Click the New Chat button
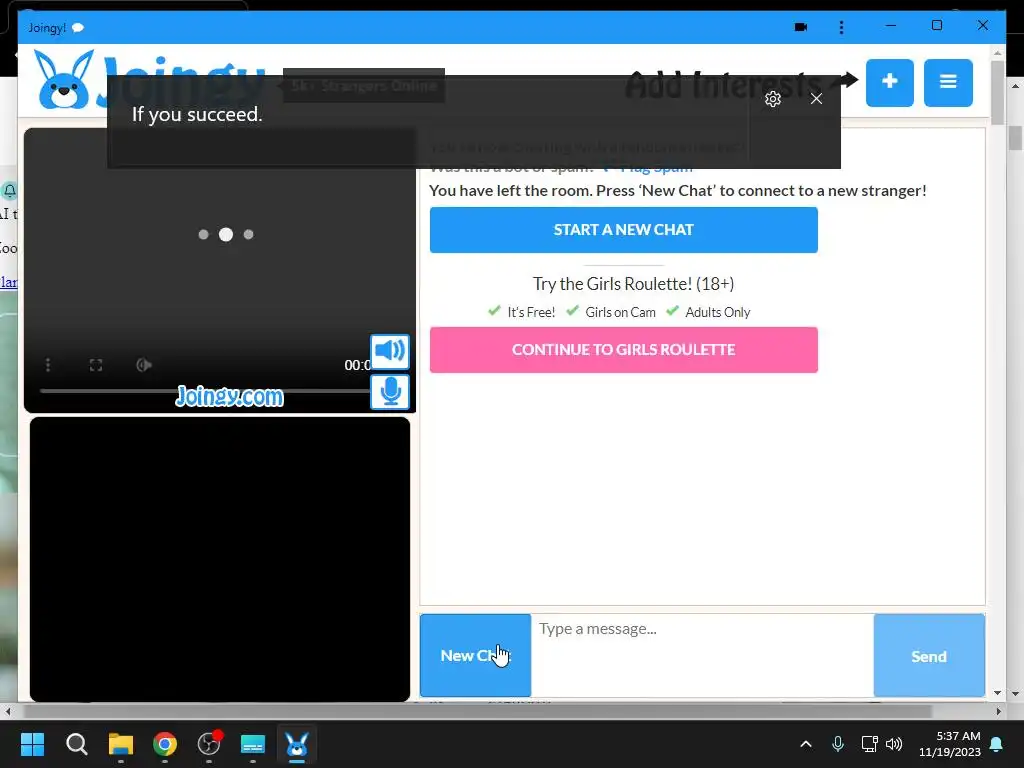The image size is (1024, 768). pyautogui.click(x=475, y=655)
